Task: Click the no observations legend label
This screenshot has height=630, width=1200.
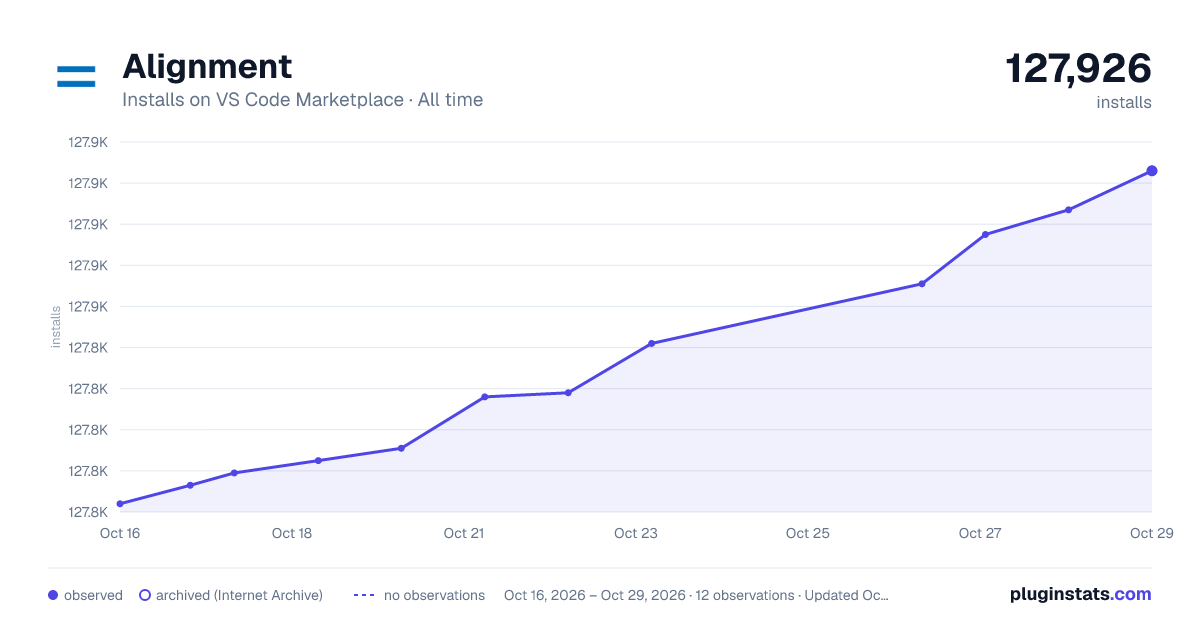Action: [x=434, y=595]
